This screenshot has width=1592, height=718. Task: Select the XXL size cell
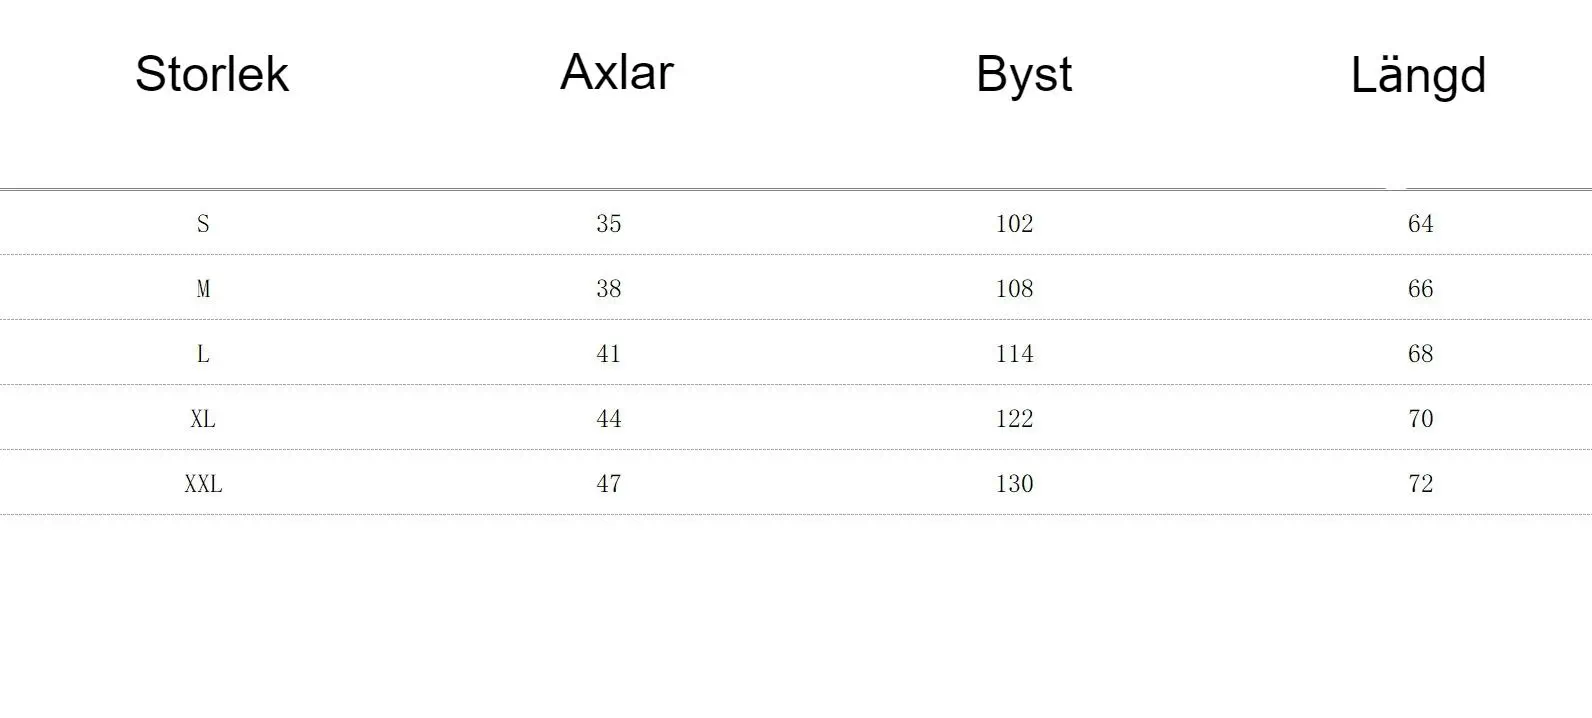click(x=203, y=484)
